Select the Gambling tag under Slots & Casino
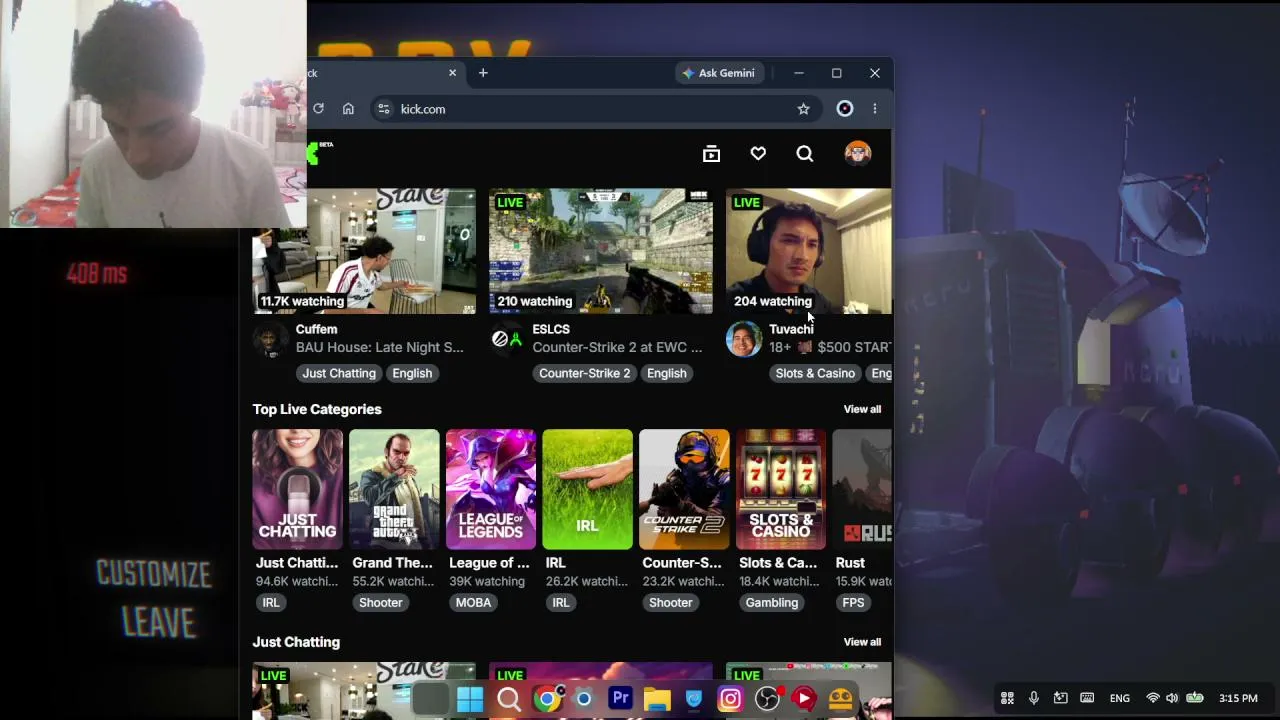This screenshot has width=1280, height=720. point(772,603)
